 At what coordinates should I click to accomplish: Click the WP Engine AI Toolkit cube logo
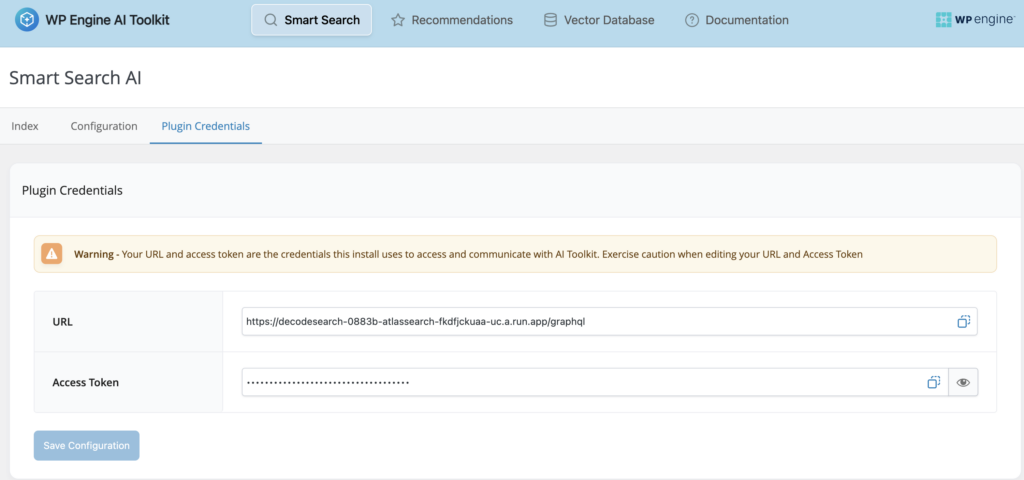[28, 20]
